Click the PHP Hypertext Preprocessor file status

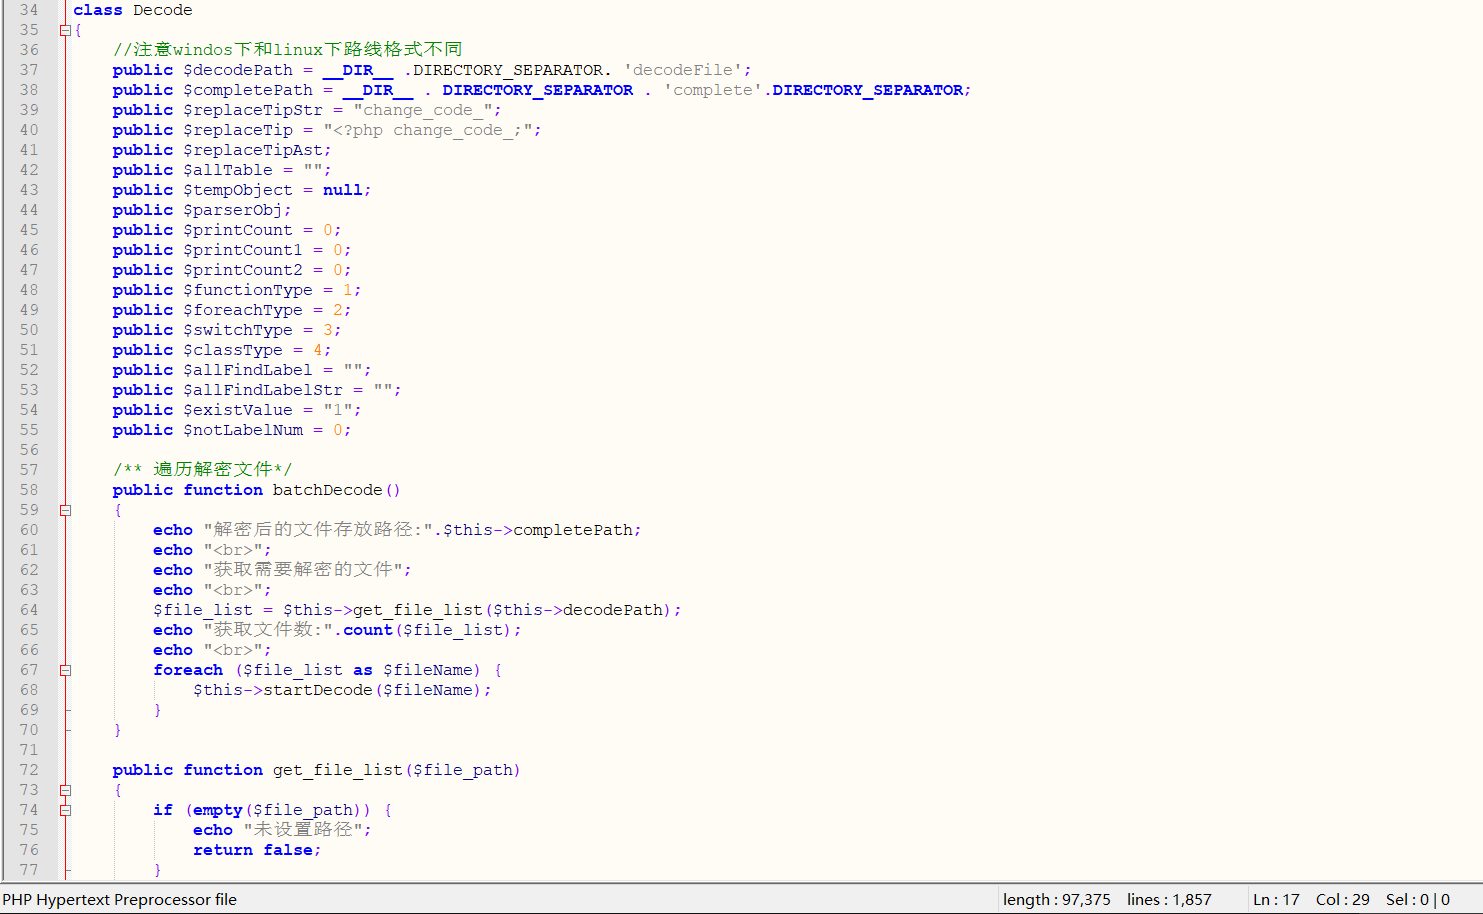tap(120, 899)
